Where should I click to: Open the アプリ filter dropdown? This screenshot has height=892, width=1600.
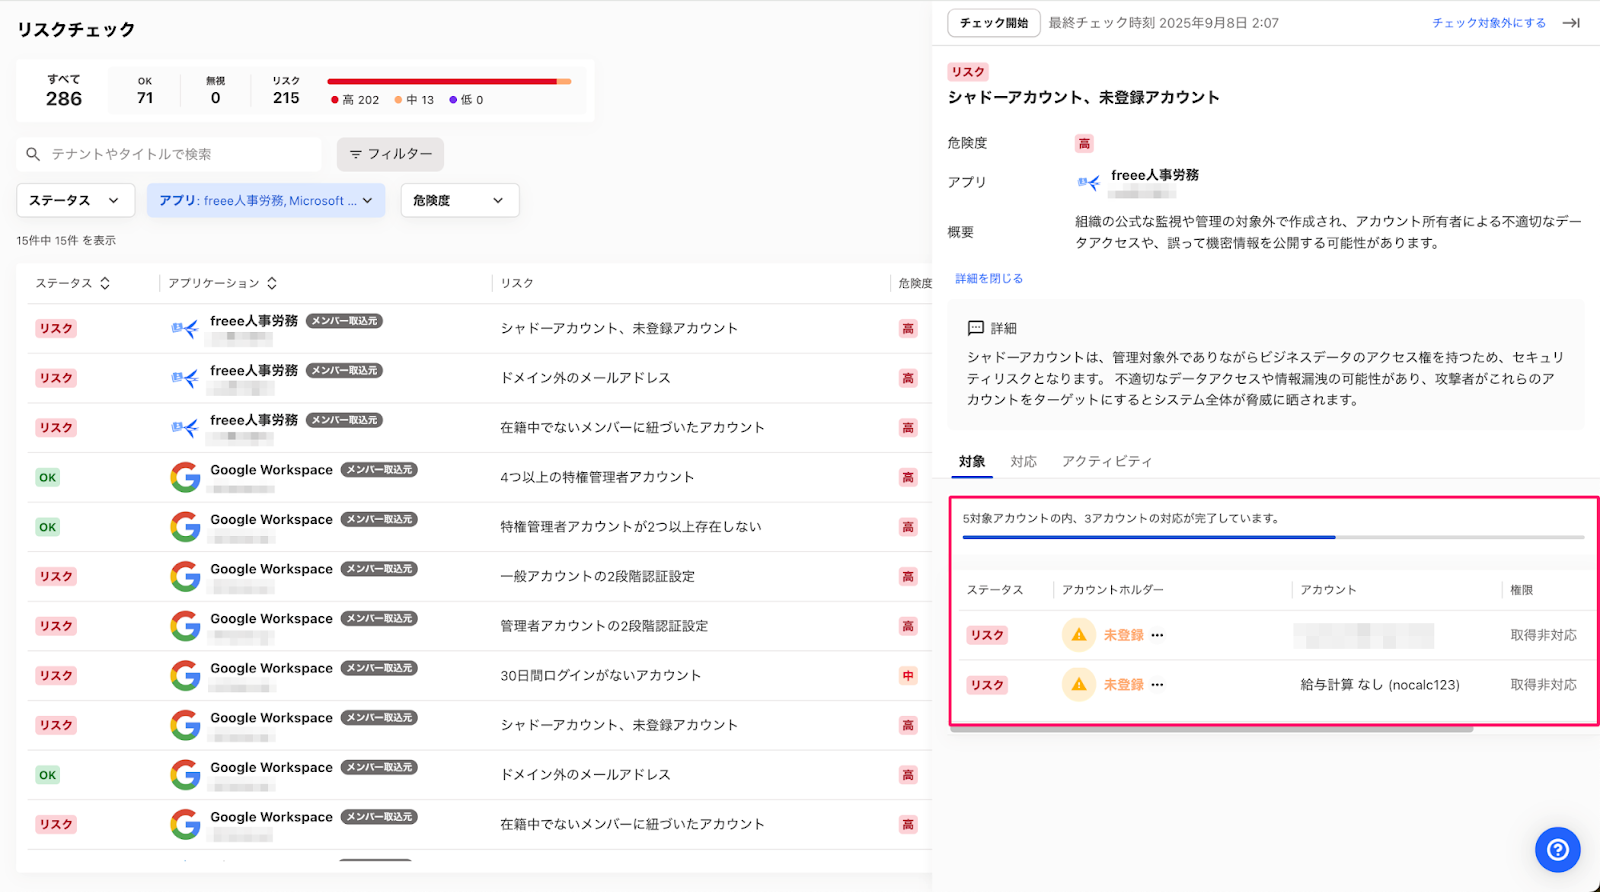click(266, 200)
